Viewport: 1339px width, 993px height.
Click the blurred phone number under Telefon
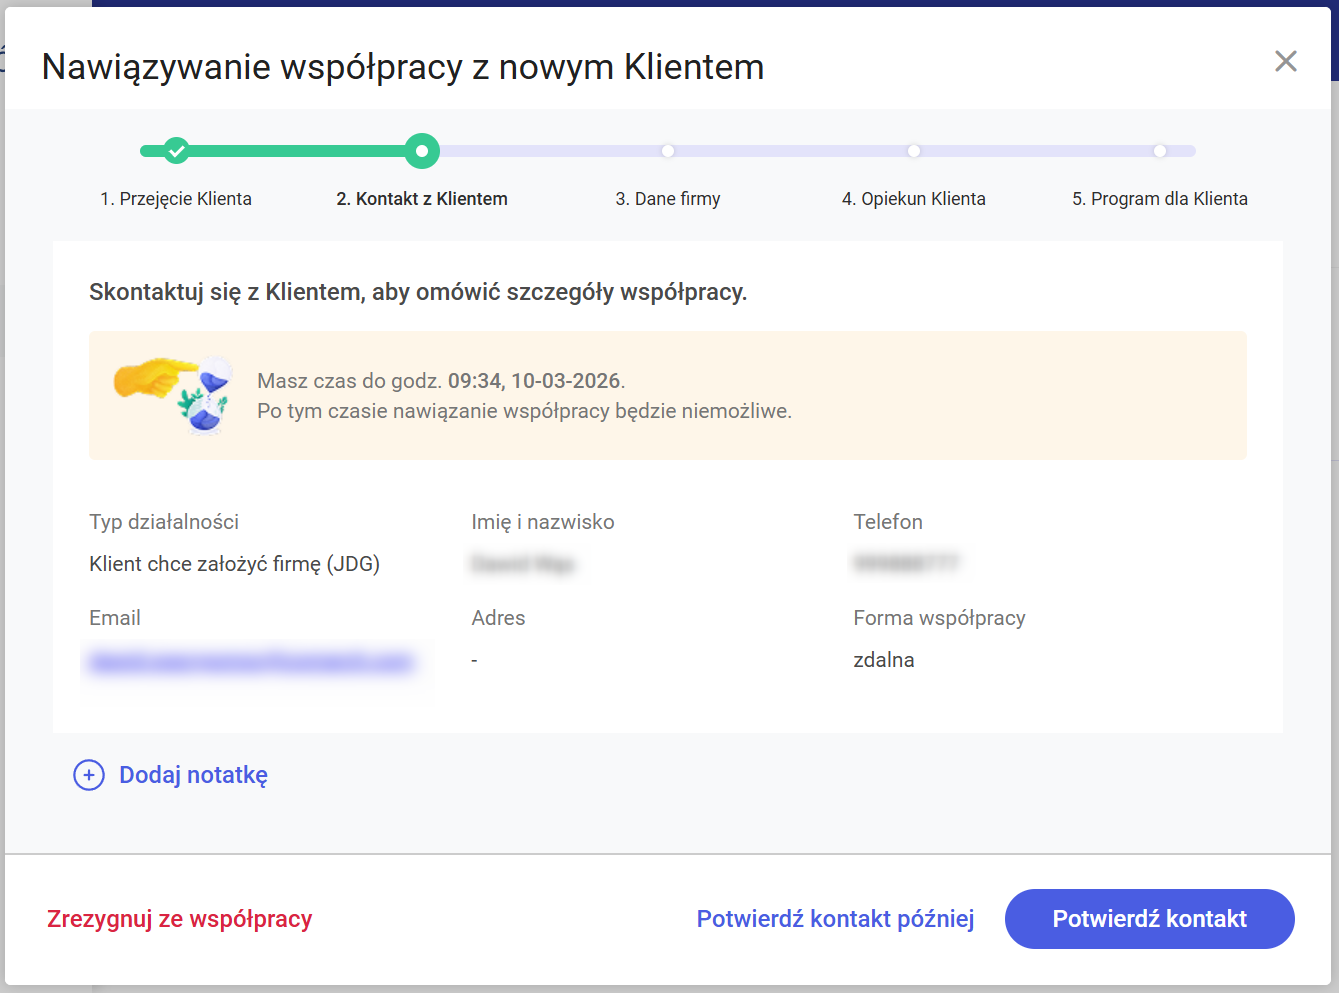tap(906, 564)
